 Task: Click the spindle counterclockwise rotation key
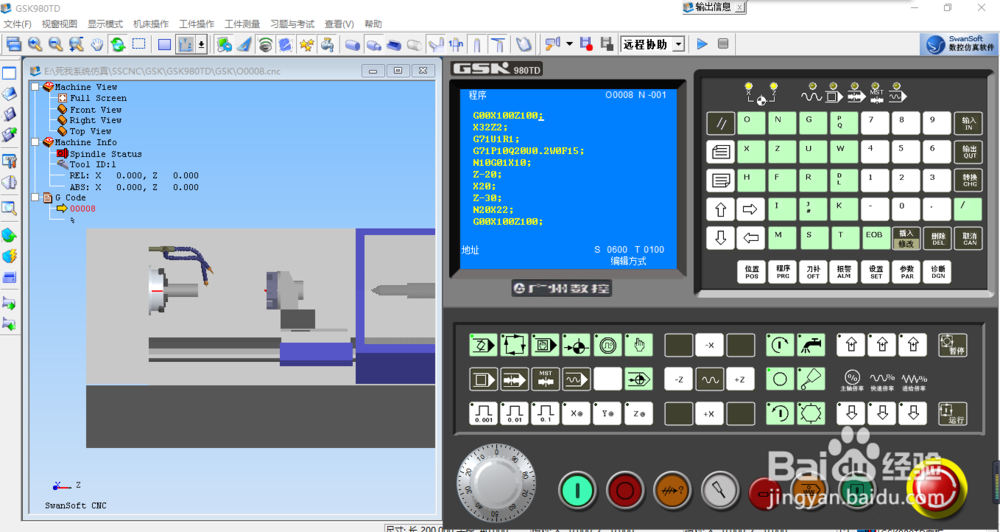pyautogui.click(x=780, y=413)
